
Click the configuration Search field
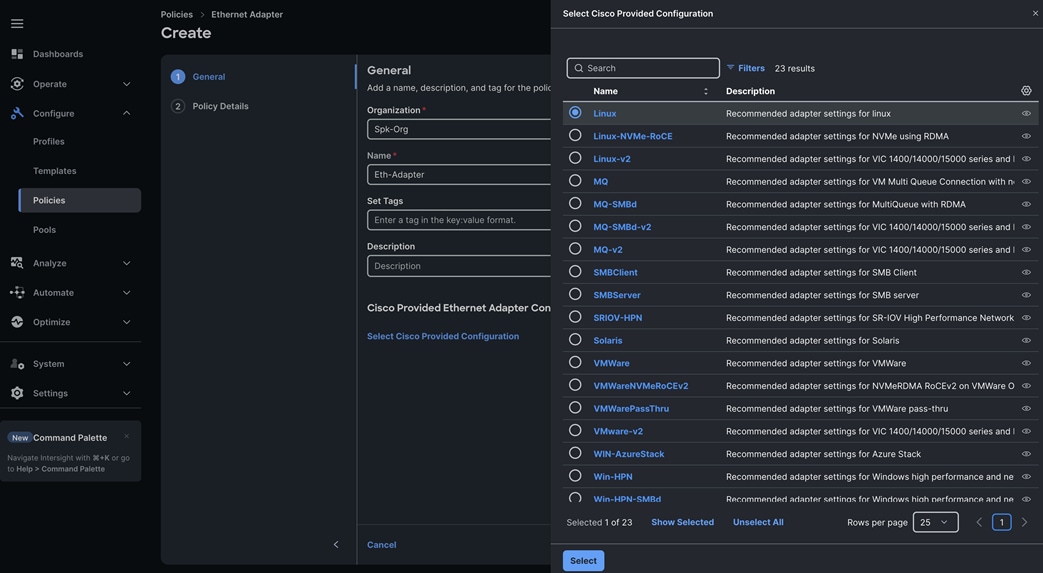tap(643, 68)
